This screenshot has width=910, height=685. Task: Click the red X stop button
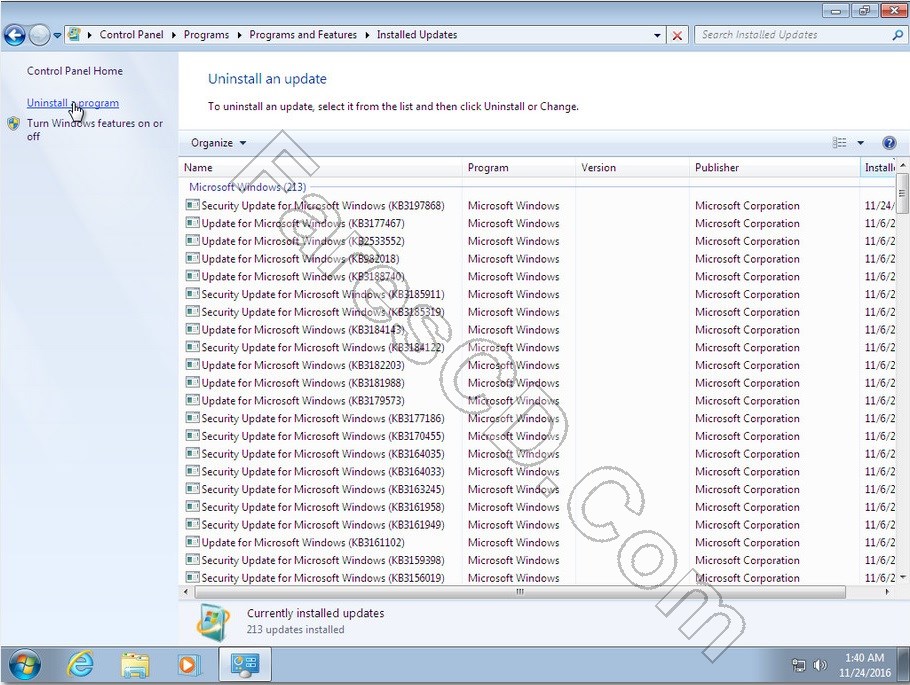[677, 35]
